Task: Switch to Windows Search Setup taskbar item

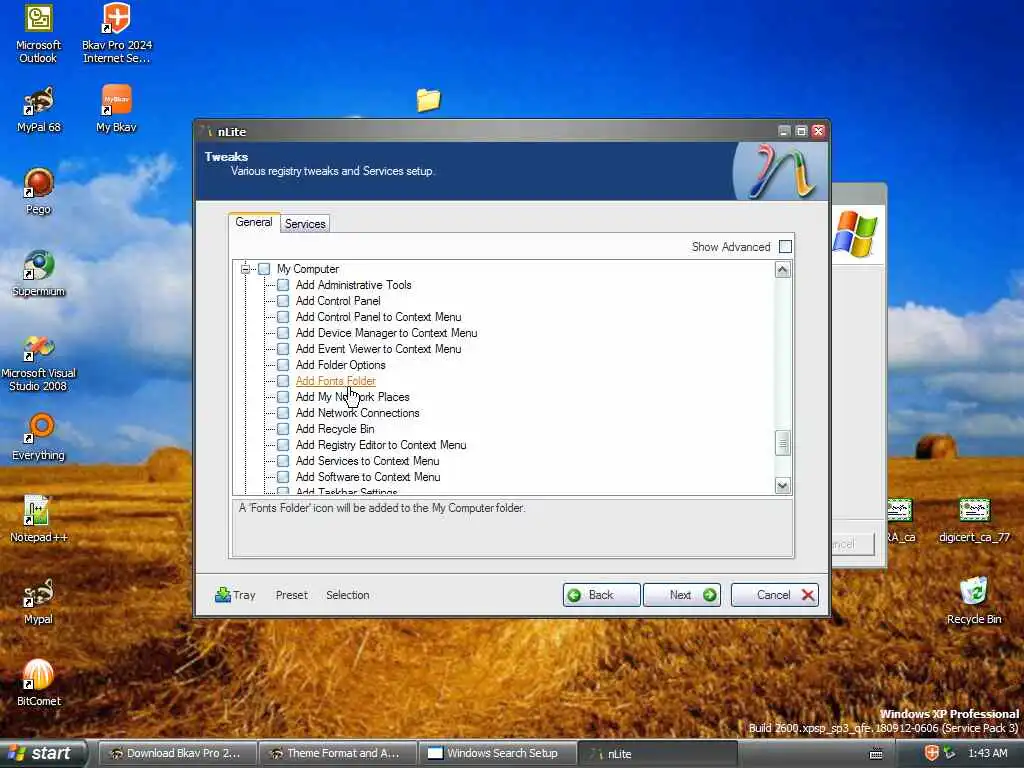Action: [x=497, y=754]
